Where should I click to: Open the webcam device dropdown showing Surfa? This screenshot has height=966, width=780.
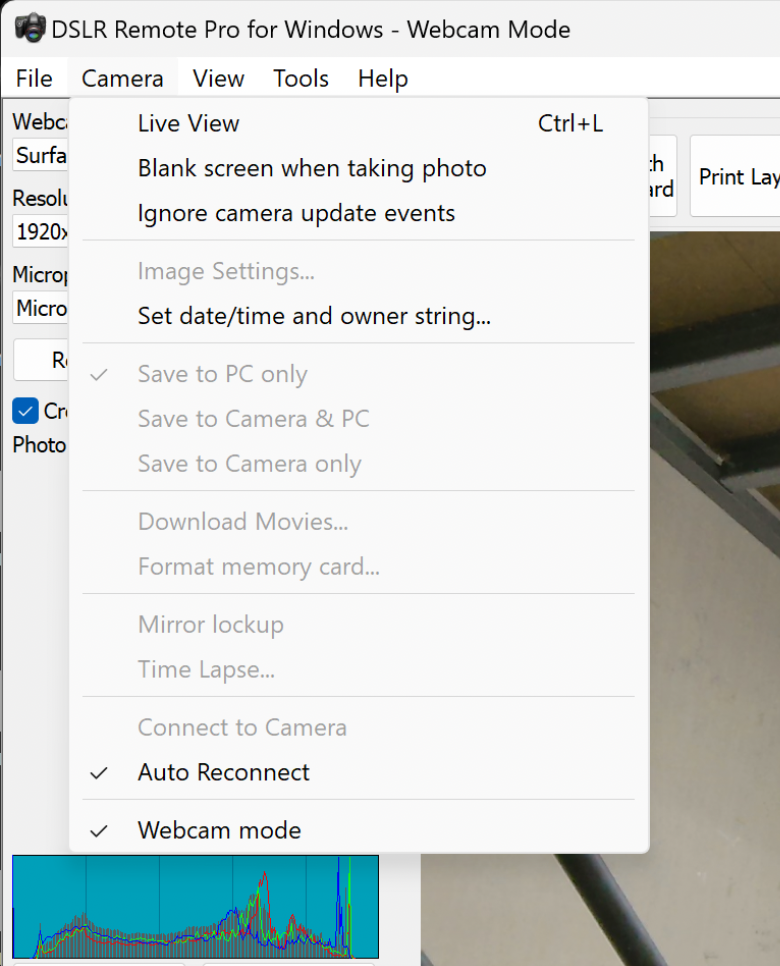click(41, 155)
